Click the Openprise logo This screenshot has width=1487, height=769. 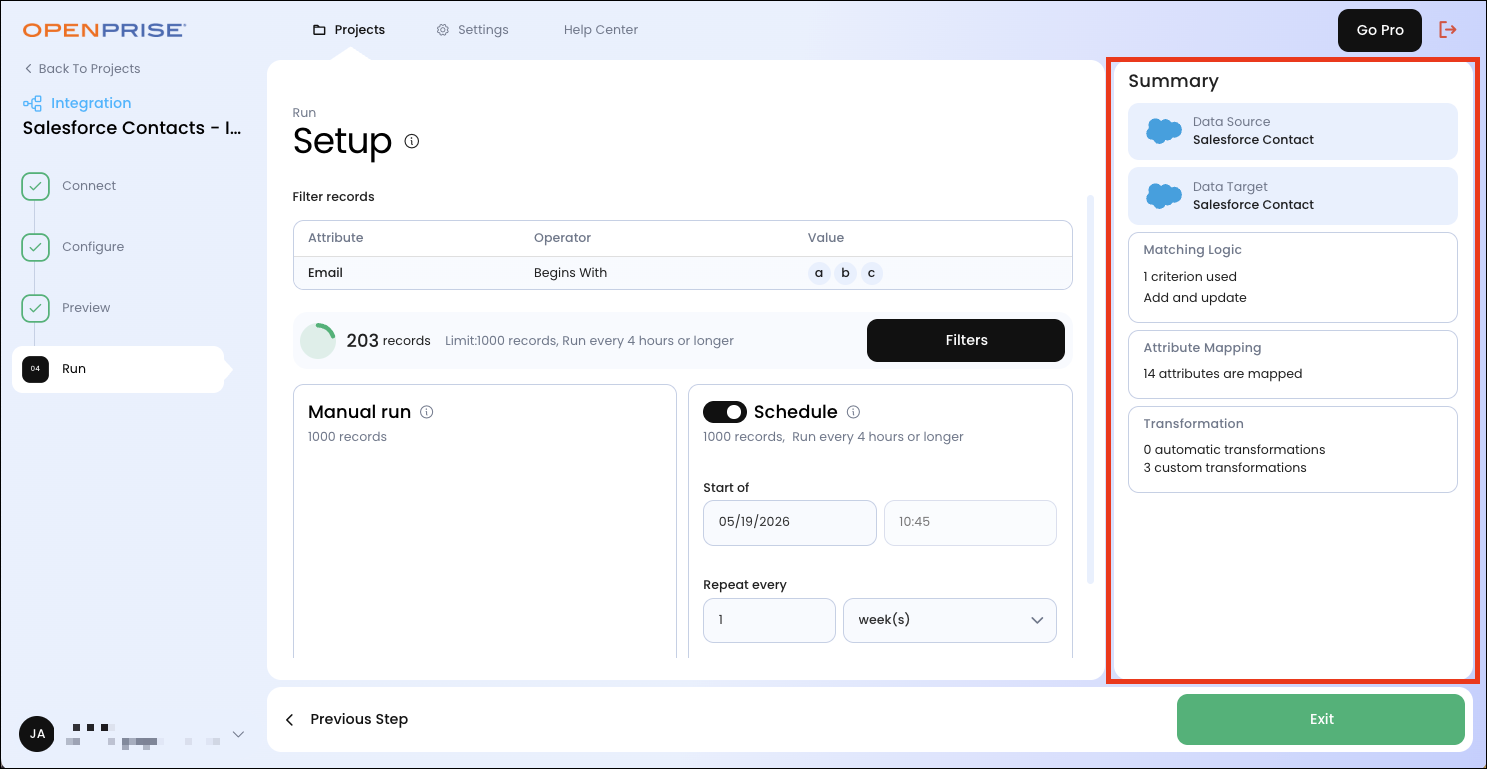click(x=104, y=30)
